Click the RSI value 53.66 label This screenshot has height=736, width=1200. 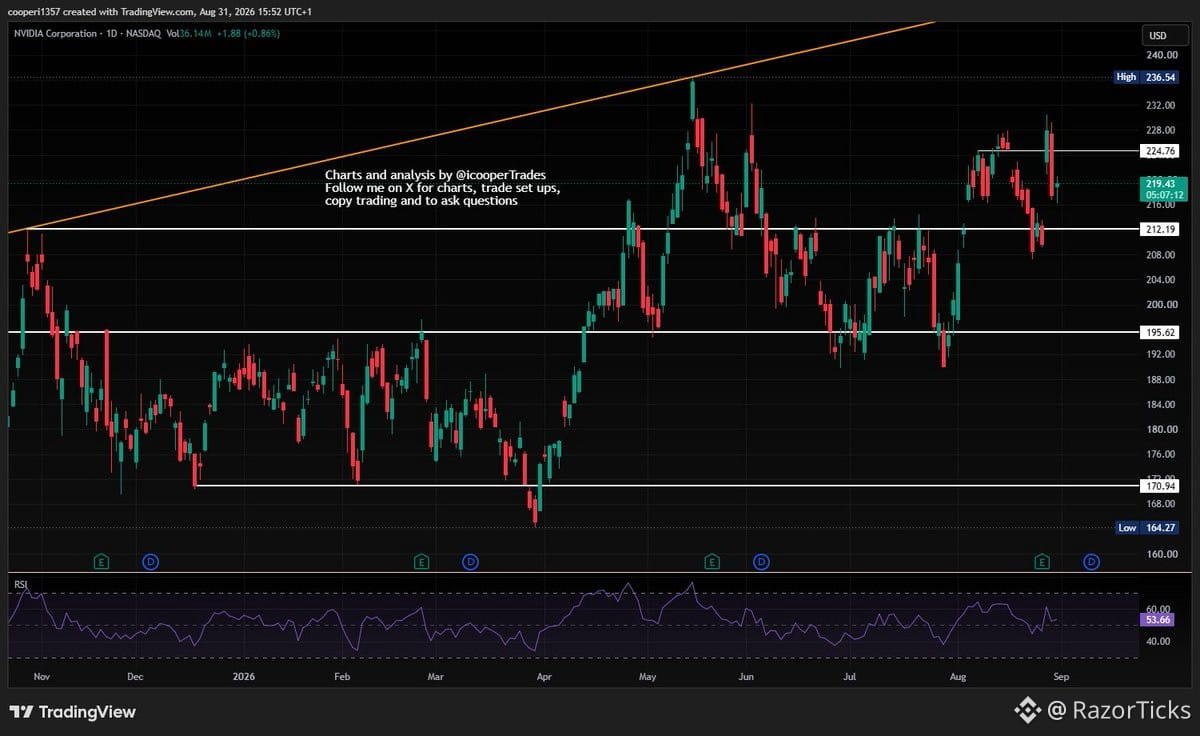1160,620
